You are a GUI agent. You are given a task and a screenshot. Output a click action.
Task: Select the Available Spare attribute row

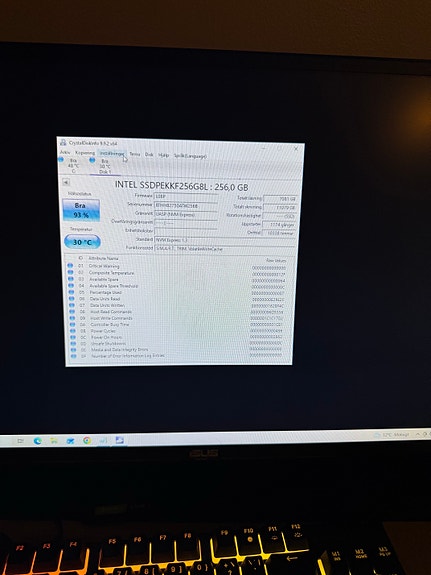[177, 280]
